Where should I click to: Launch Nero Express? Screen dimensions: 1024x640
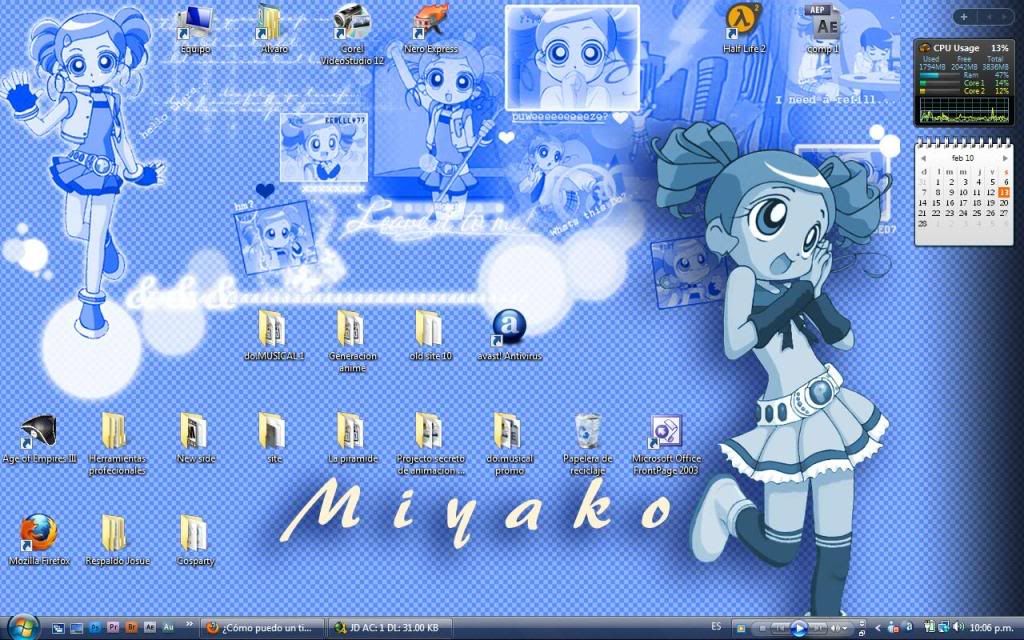430,29
